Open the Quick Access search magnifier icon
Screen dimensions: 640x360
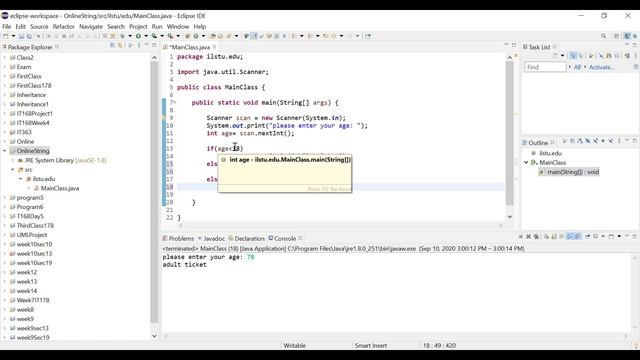coord(603,36)
